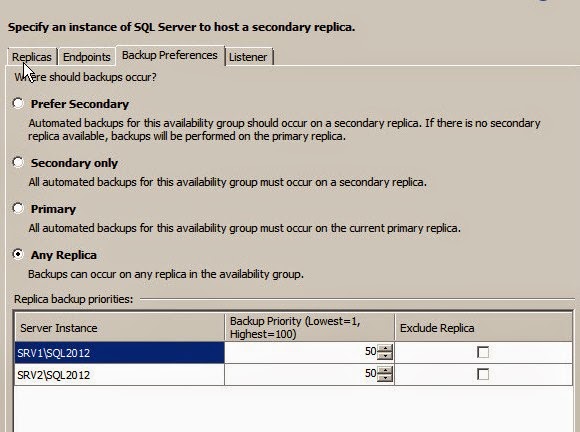Select the Prefer Secondary radio button

pos(18,103)
